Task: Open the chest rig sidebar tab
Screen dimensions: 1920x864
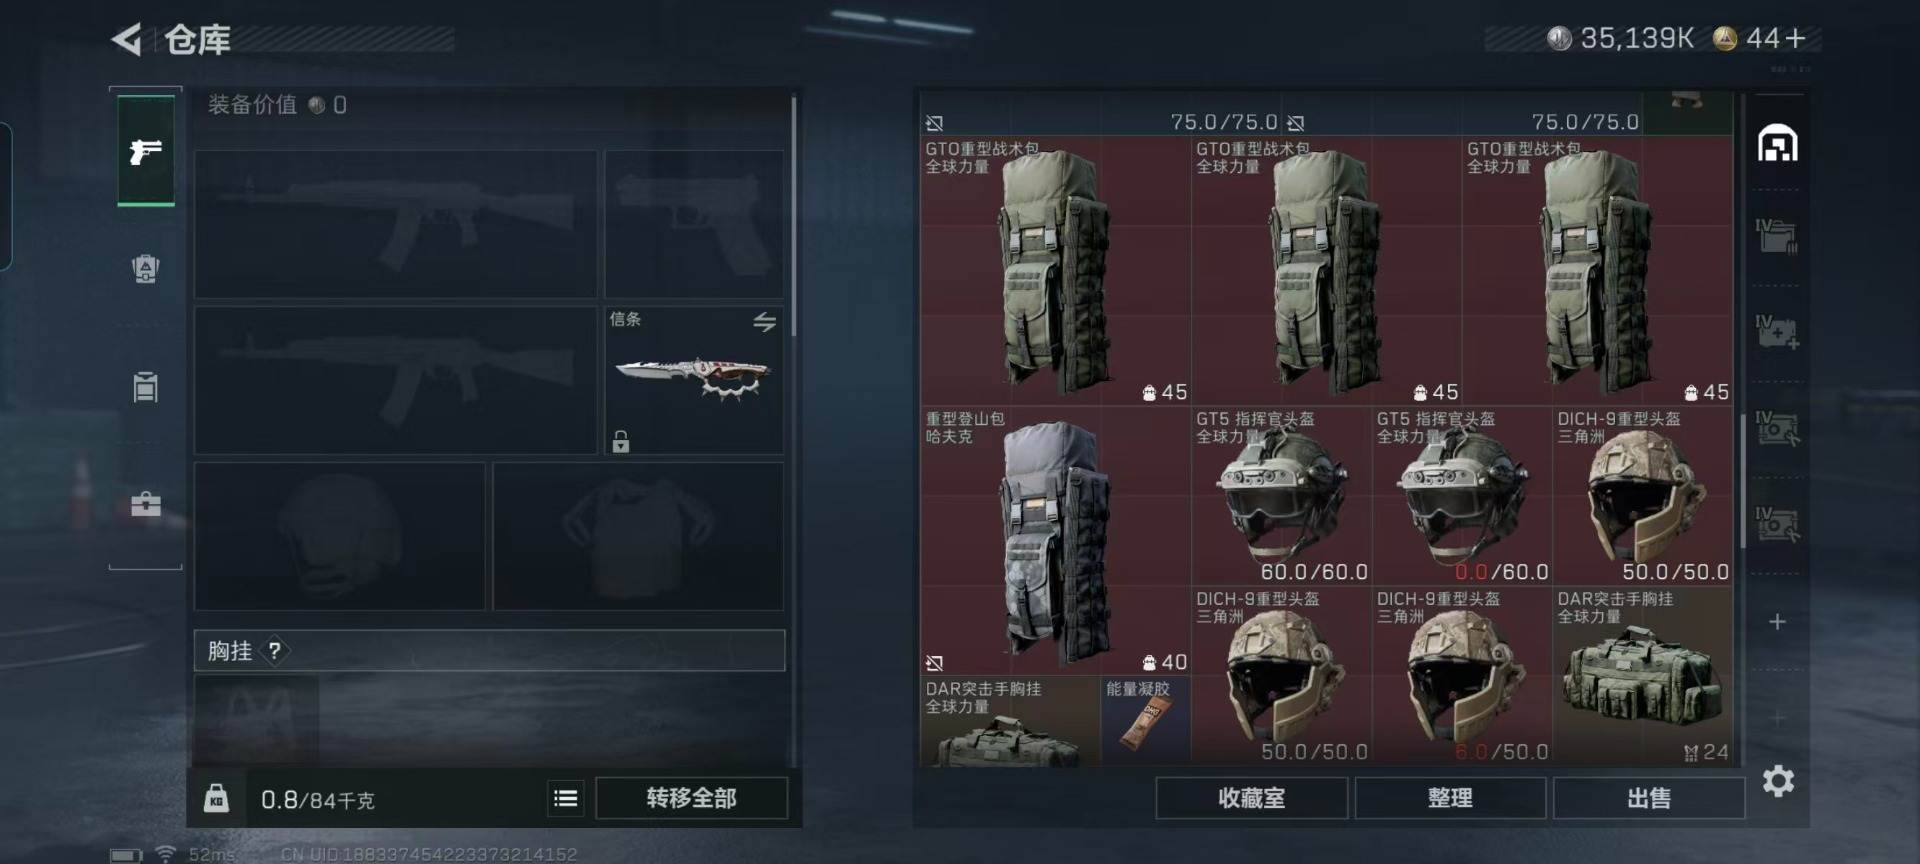Action: [146, 386]
